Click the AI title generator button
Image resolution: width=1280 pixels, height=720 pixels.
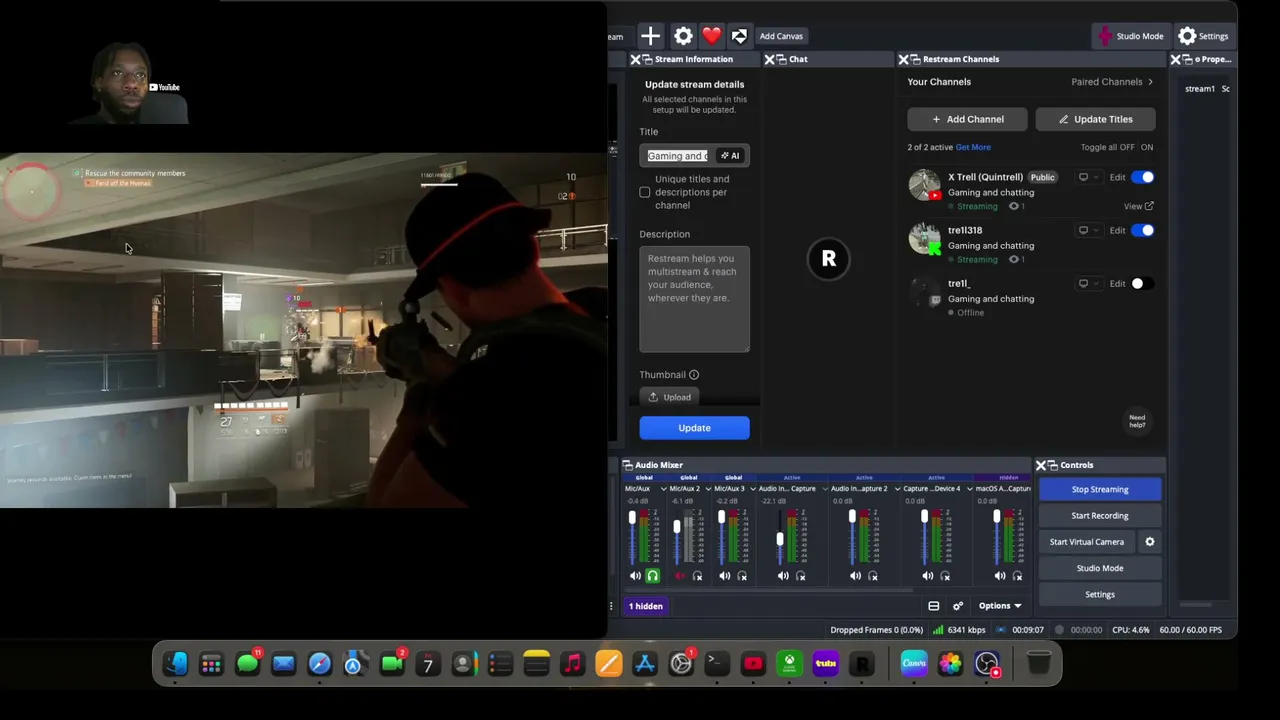(730, 156)
